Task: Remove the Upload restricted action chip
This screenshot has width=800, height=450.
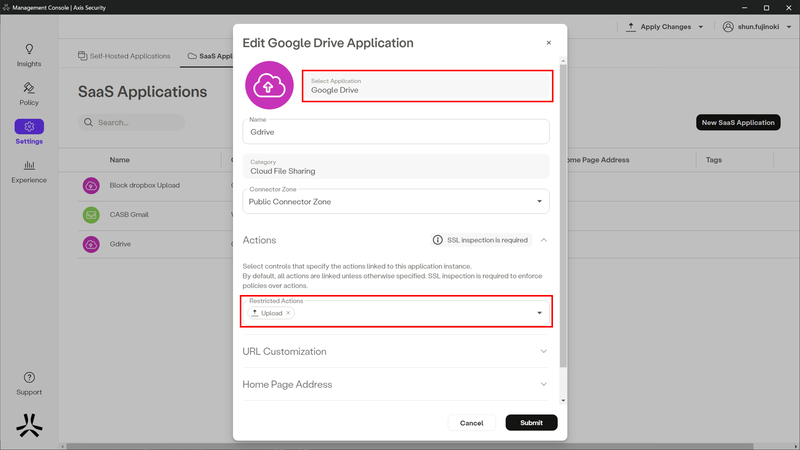Action: pos(288,313)
